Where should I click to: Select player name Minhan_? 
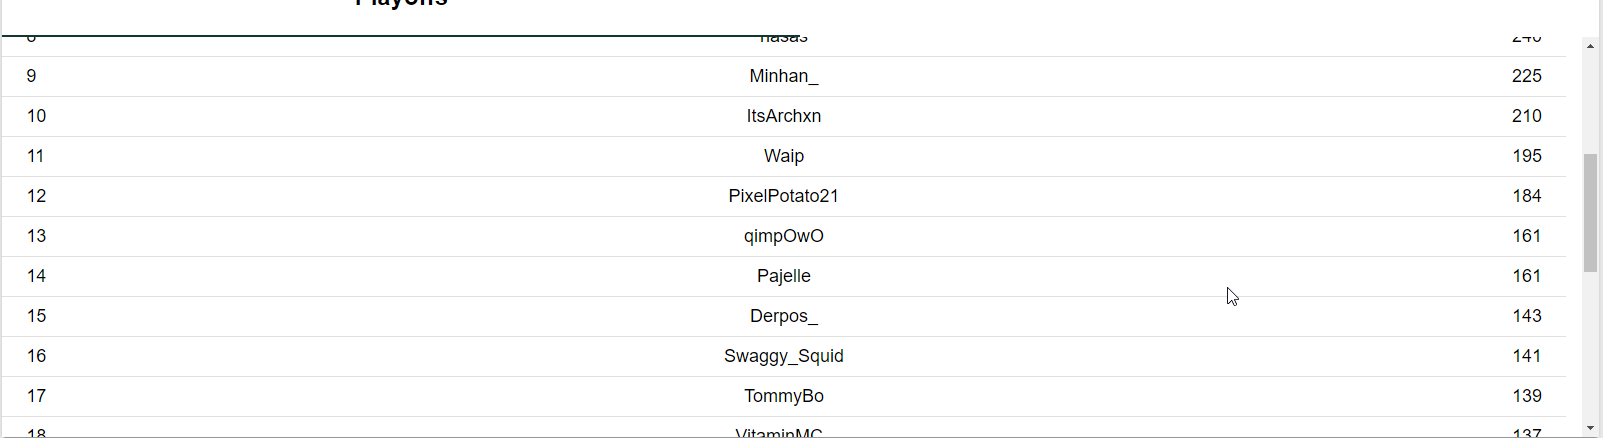coord(784,76)
